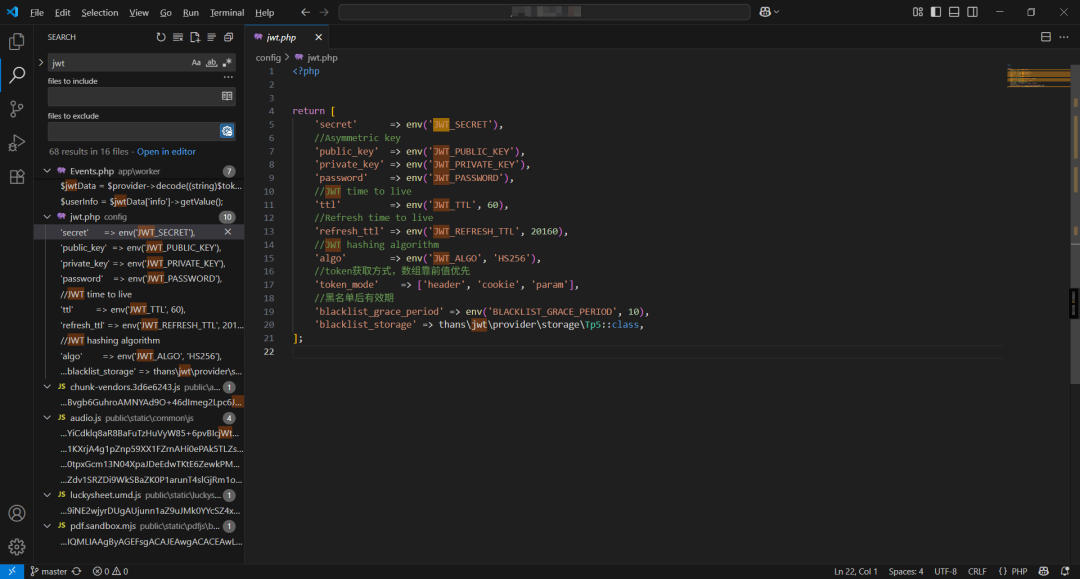Open the Terminal menu
Image resolution: width=1080 pixels, height=579 pixels.
point(226,13)
